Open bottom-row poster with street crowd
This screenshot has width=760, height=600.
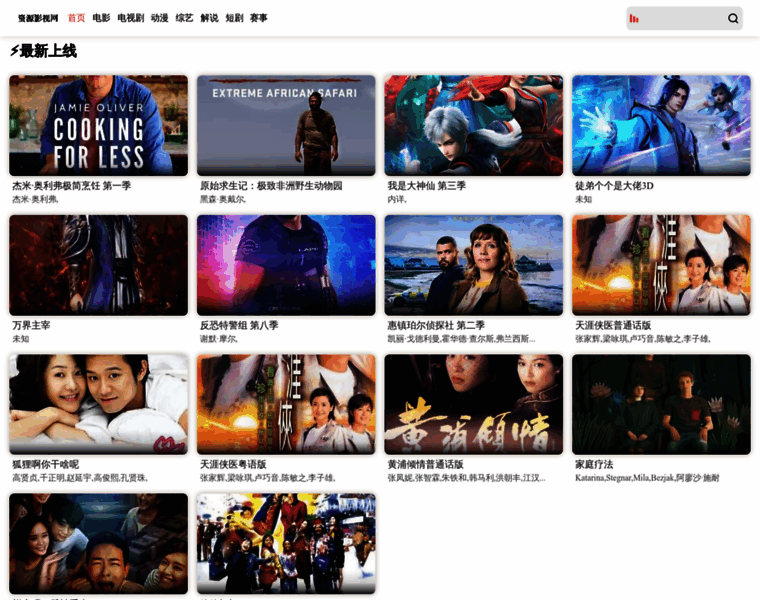point(286,543)
